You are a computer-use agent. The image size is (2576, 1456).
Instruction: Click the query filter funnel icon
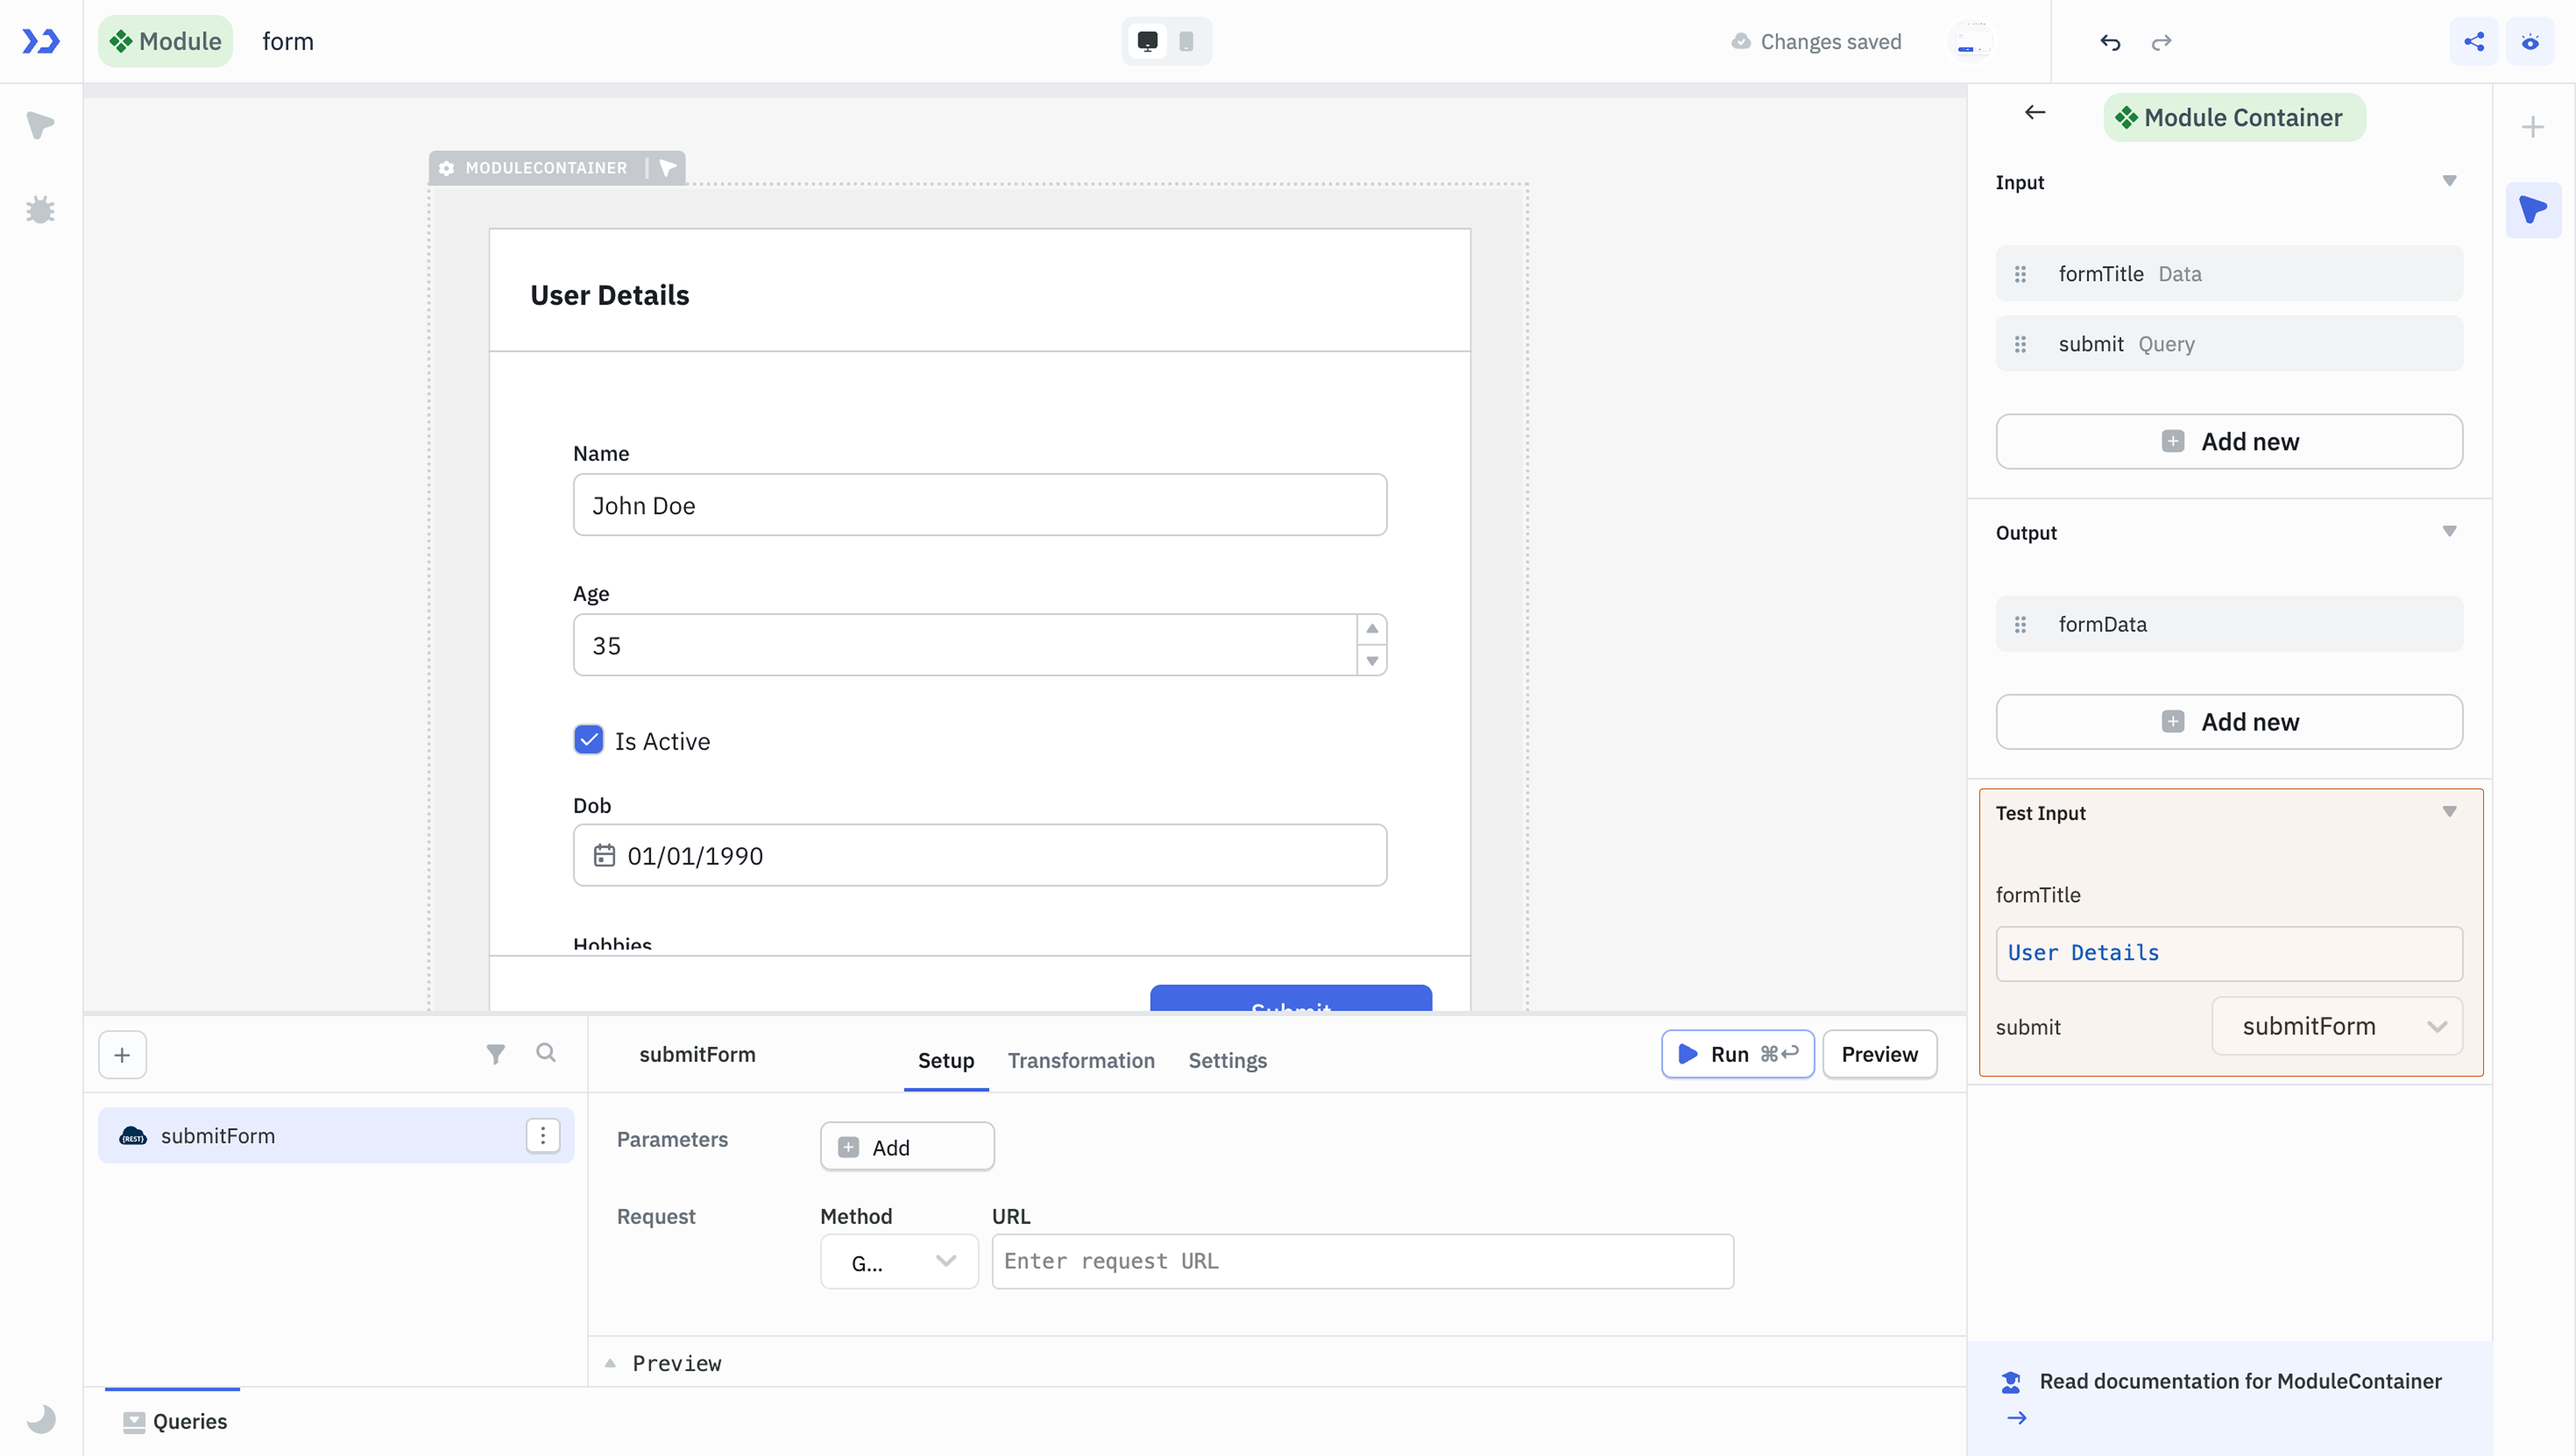(495, 1053)
